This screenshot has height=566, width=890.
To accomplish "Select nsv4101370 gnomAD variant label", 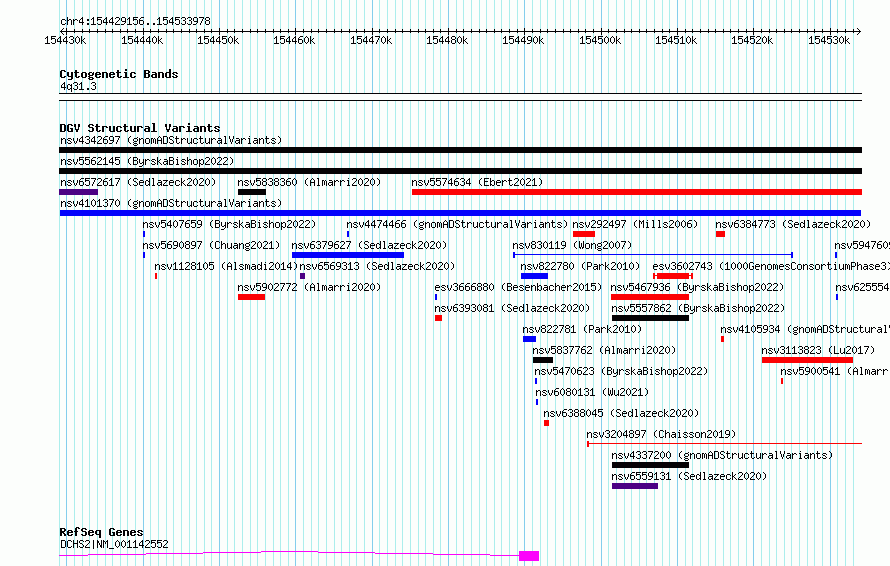I will 171,203.
